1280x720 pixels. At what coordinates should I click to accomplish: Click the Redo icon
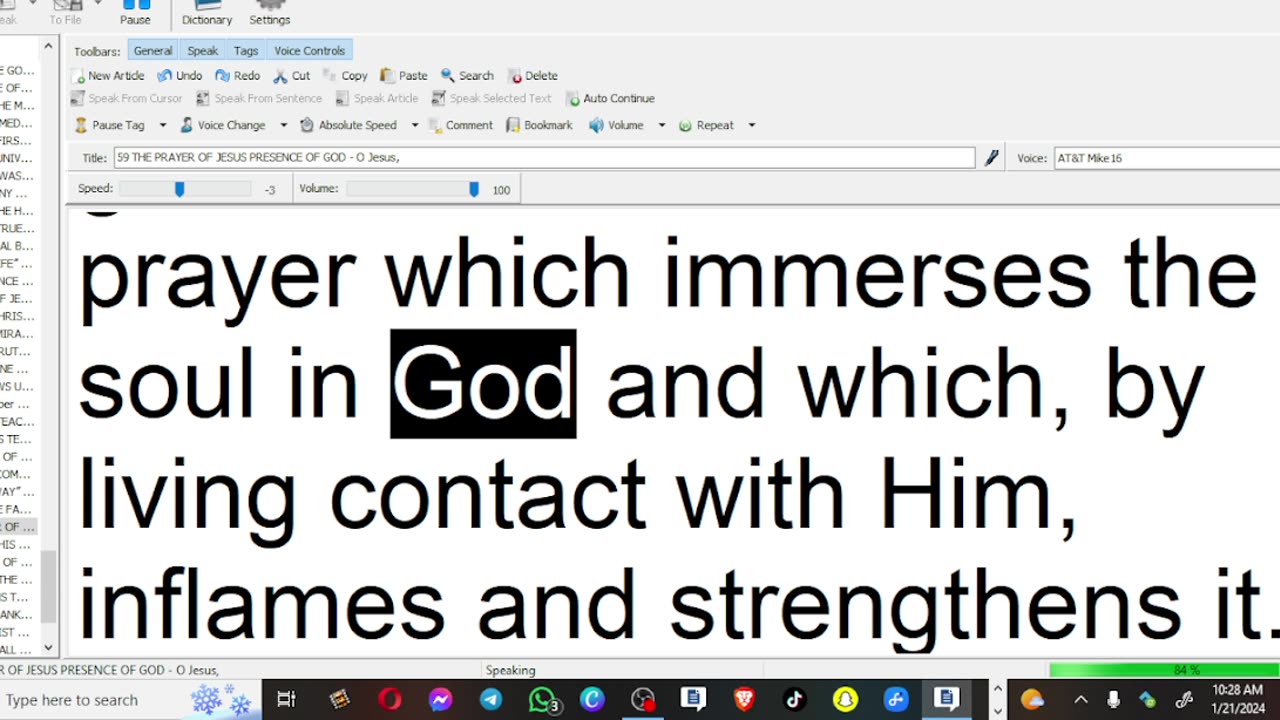tap(237, 76)
